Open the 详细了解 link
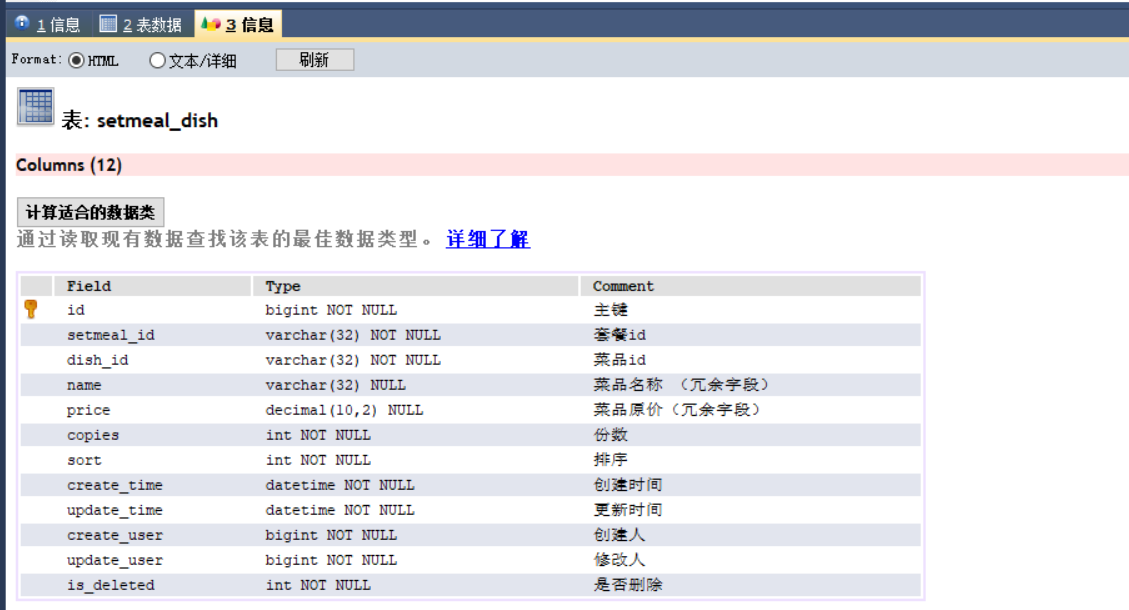Viewport: 1129px width, 610px height. click(488, 239)
